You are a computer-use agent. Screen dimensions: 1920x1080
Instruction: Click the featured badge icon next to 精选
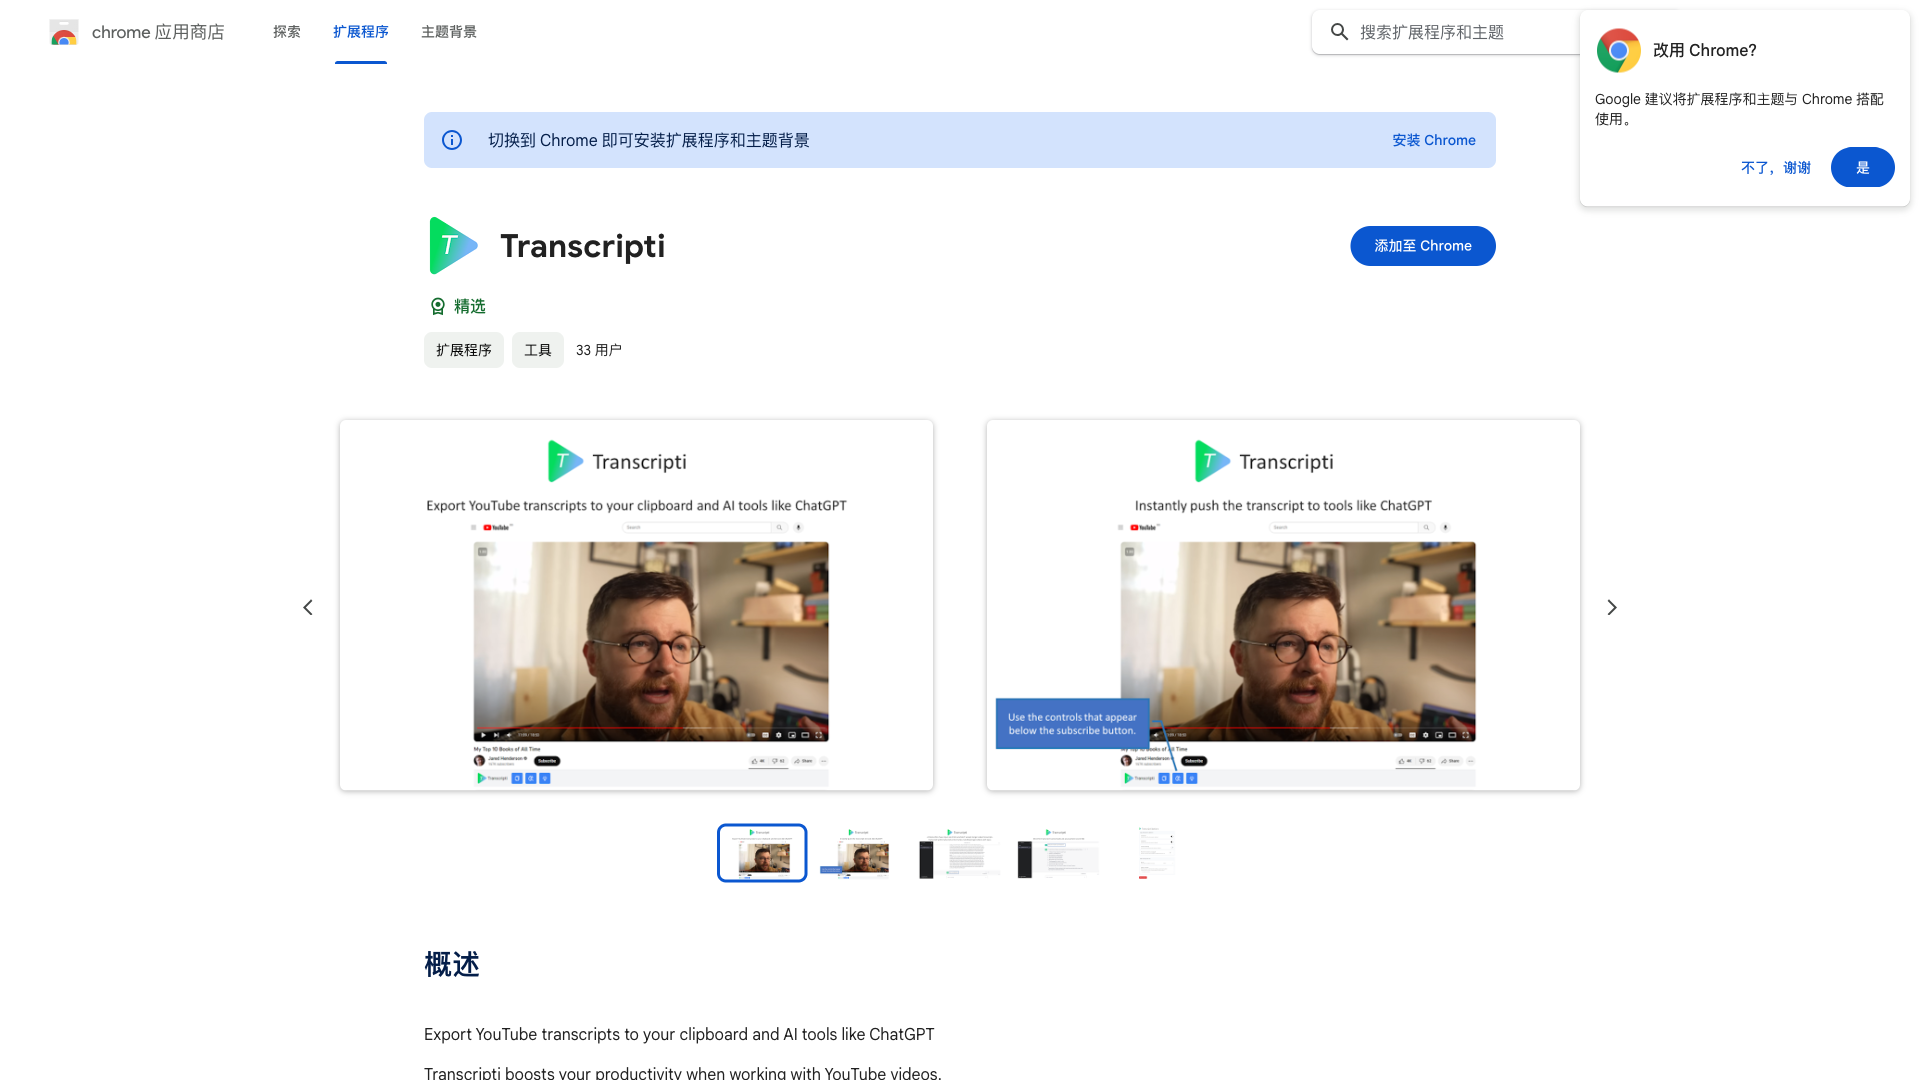(x=437, y=306)
